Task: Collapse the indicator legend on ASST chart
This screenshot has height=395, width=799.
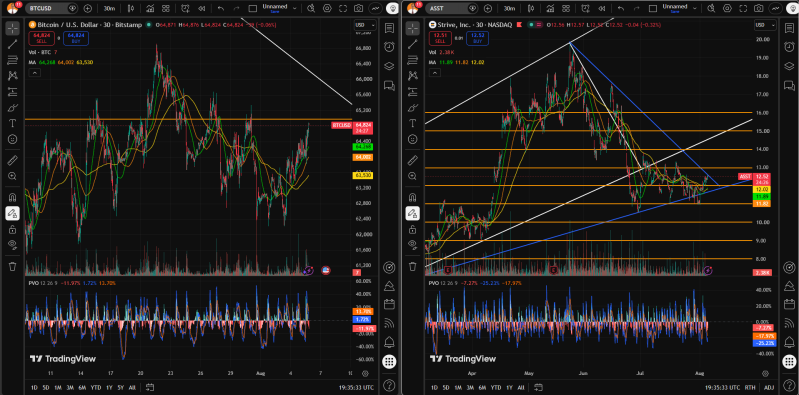Action: tap(434, 73)
